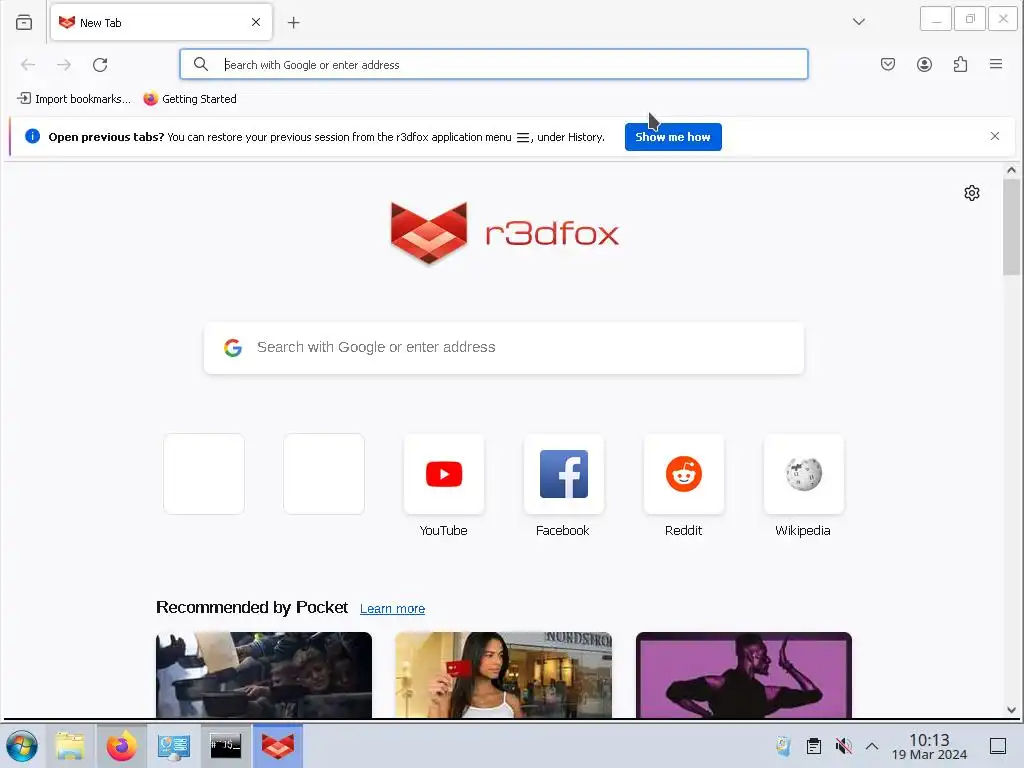Click the Show me how button

pos(673,137)
